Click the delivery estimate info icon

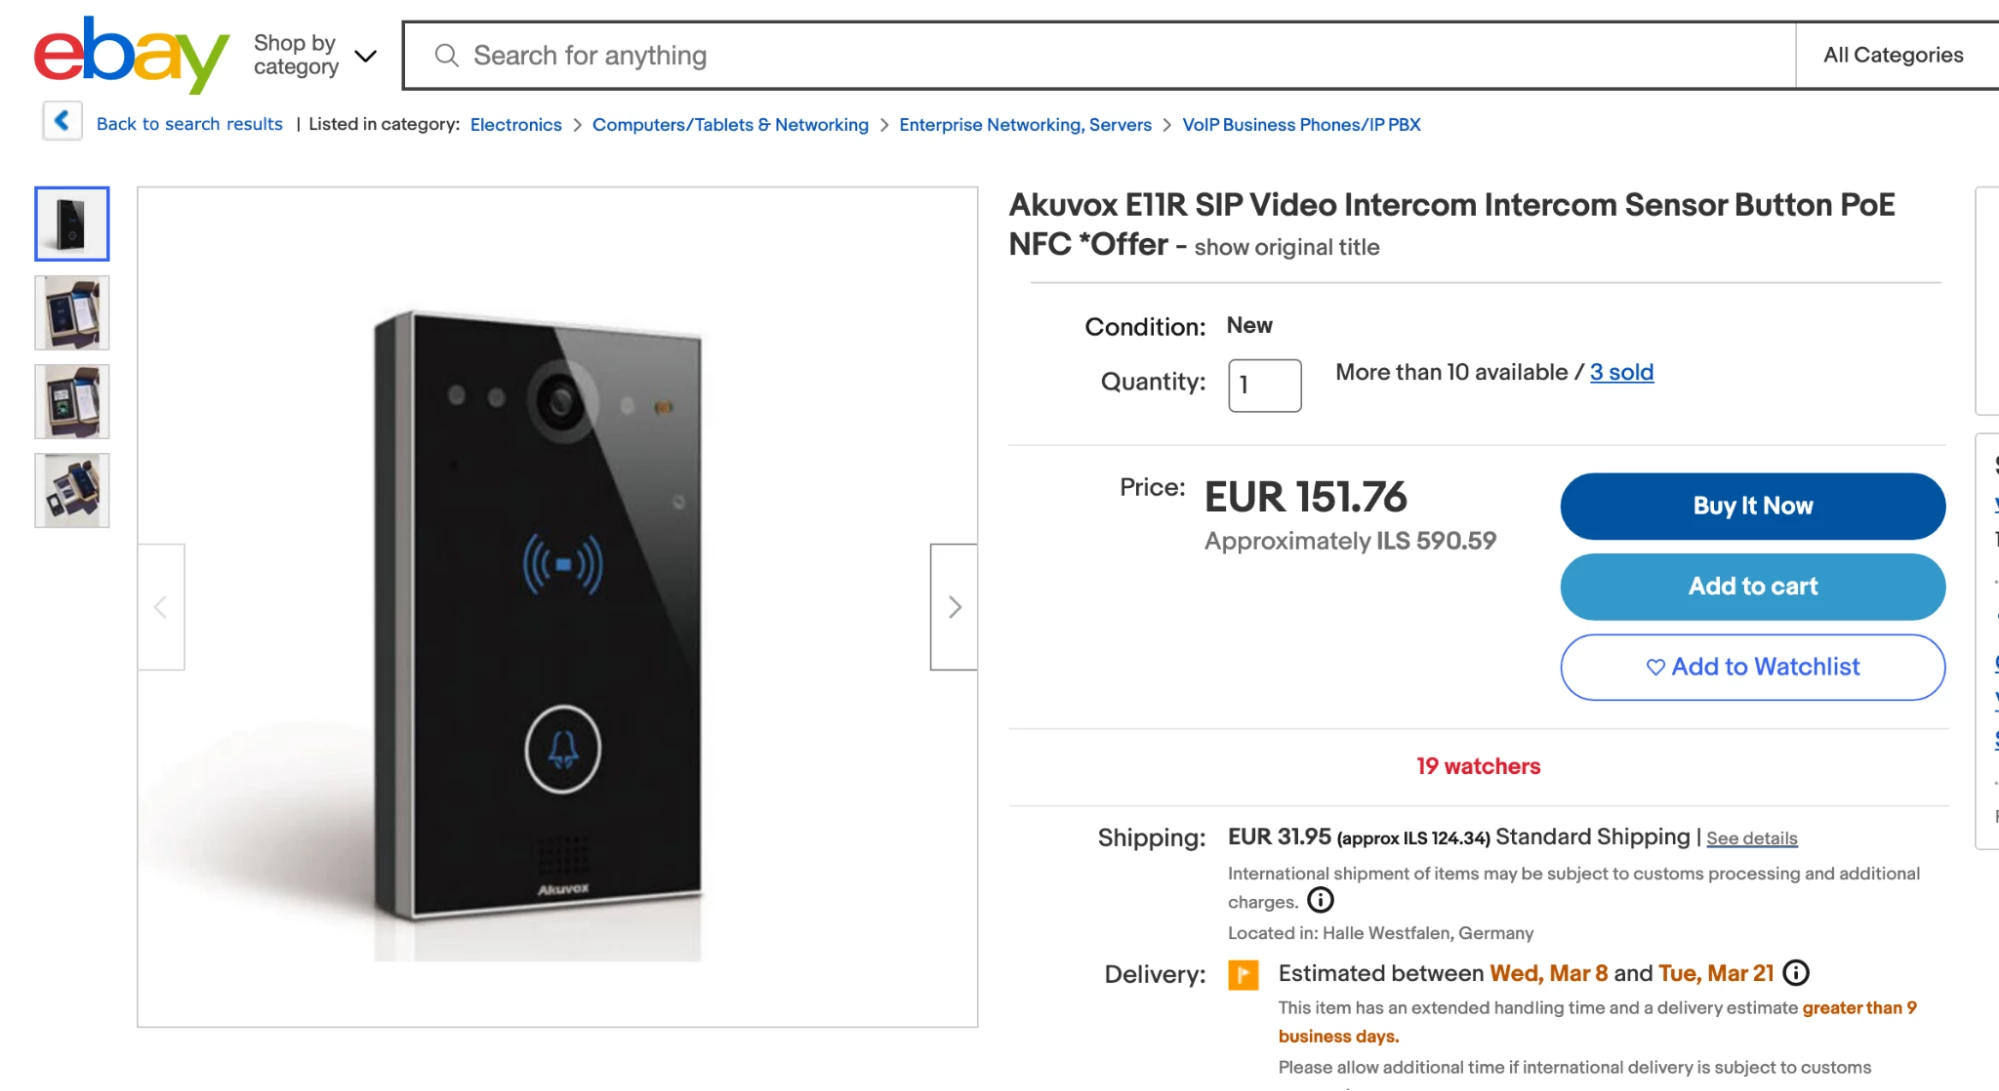[x=1797, y=971]
